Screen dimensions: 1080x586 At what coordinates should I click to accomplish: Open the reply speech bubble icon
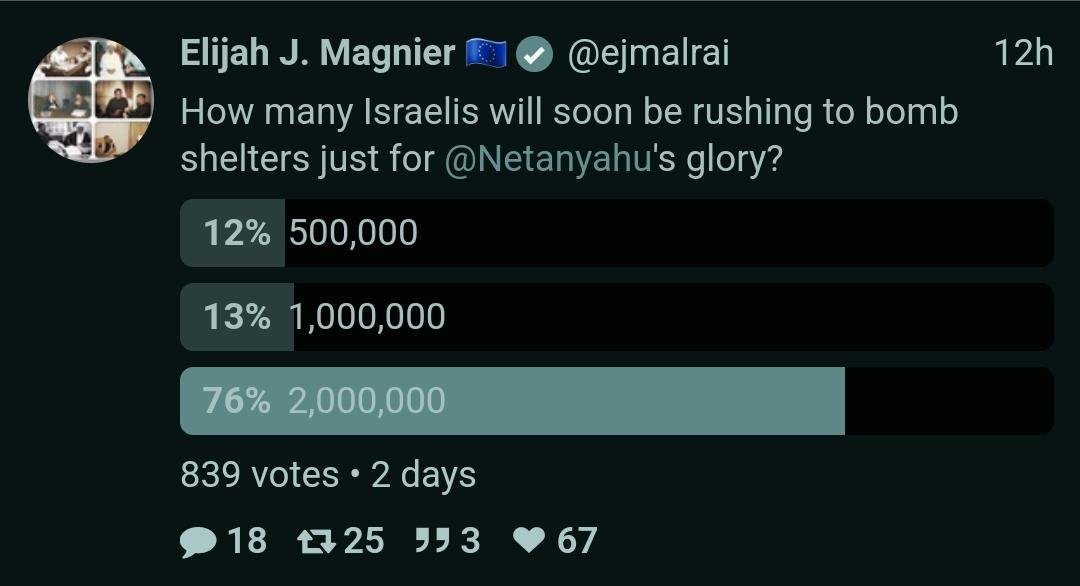[198, 541]
